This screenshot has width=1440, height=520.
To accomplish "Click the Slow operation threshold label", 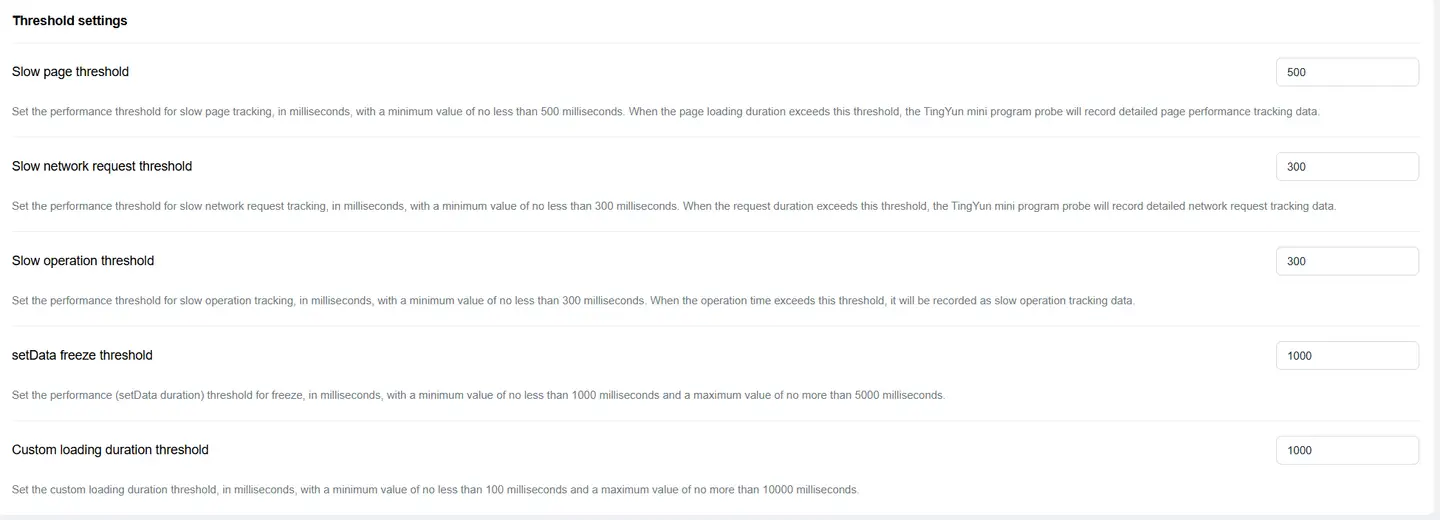I will [83, 261].
